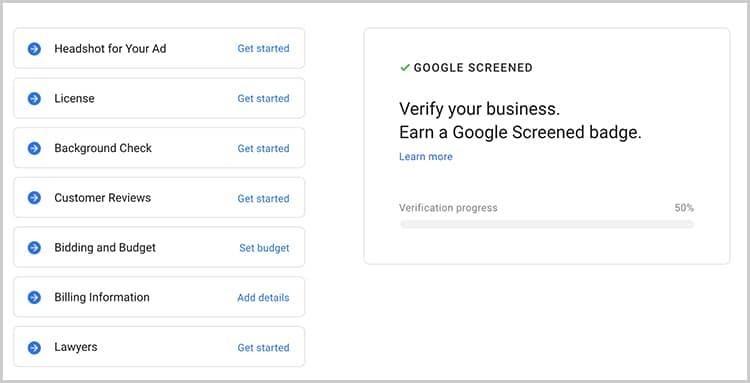Click the Lawyers row title text
The image size is (750, 383).
point(76,347)
